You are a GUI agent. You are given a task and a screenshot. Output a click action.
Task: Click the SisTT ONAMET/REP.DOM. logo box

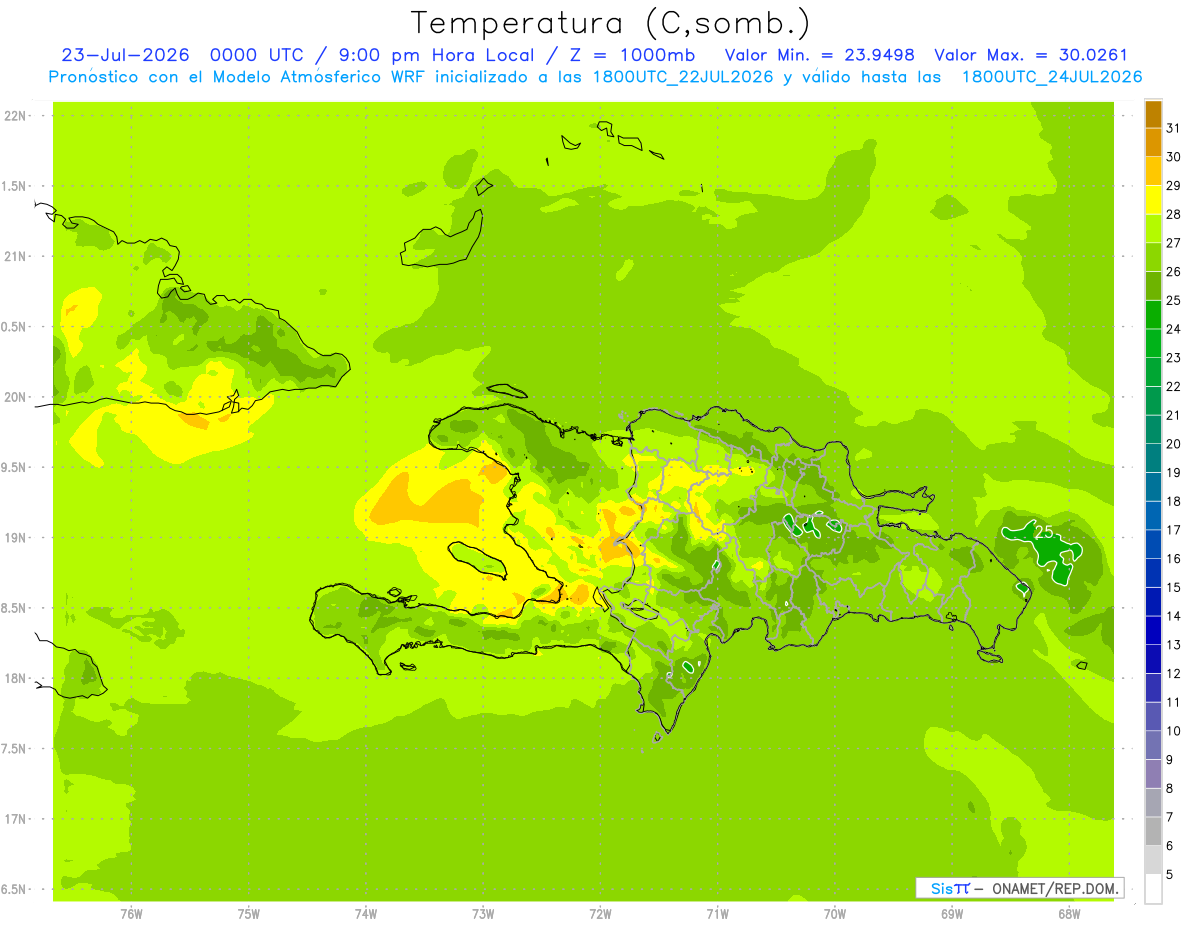tap(1019, 888)
